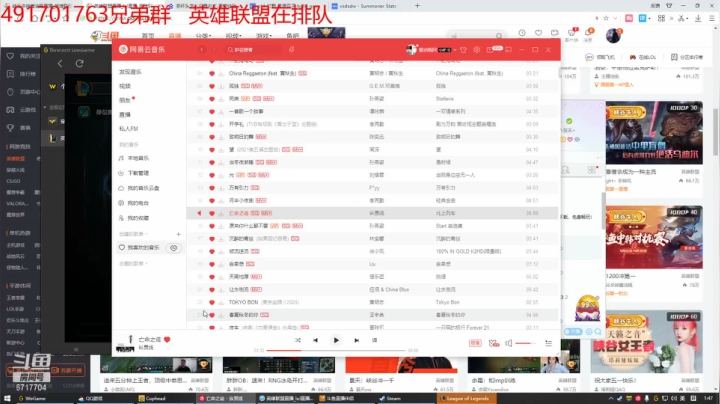
Task: Expand system tray hidden icons chevron
Action: tap(611, 398)
